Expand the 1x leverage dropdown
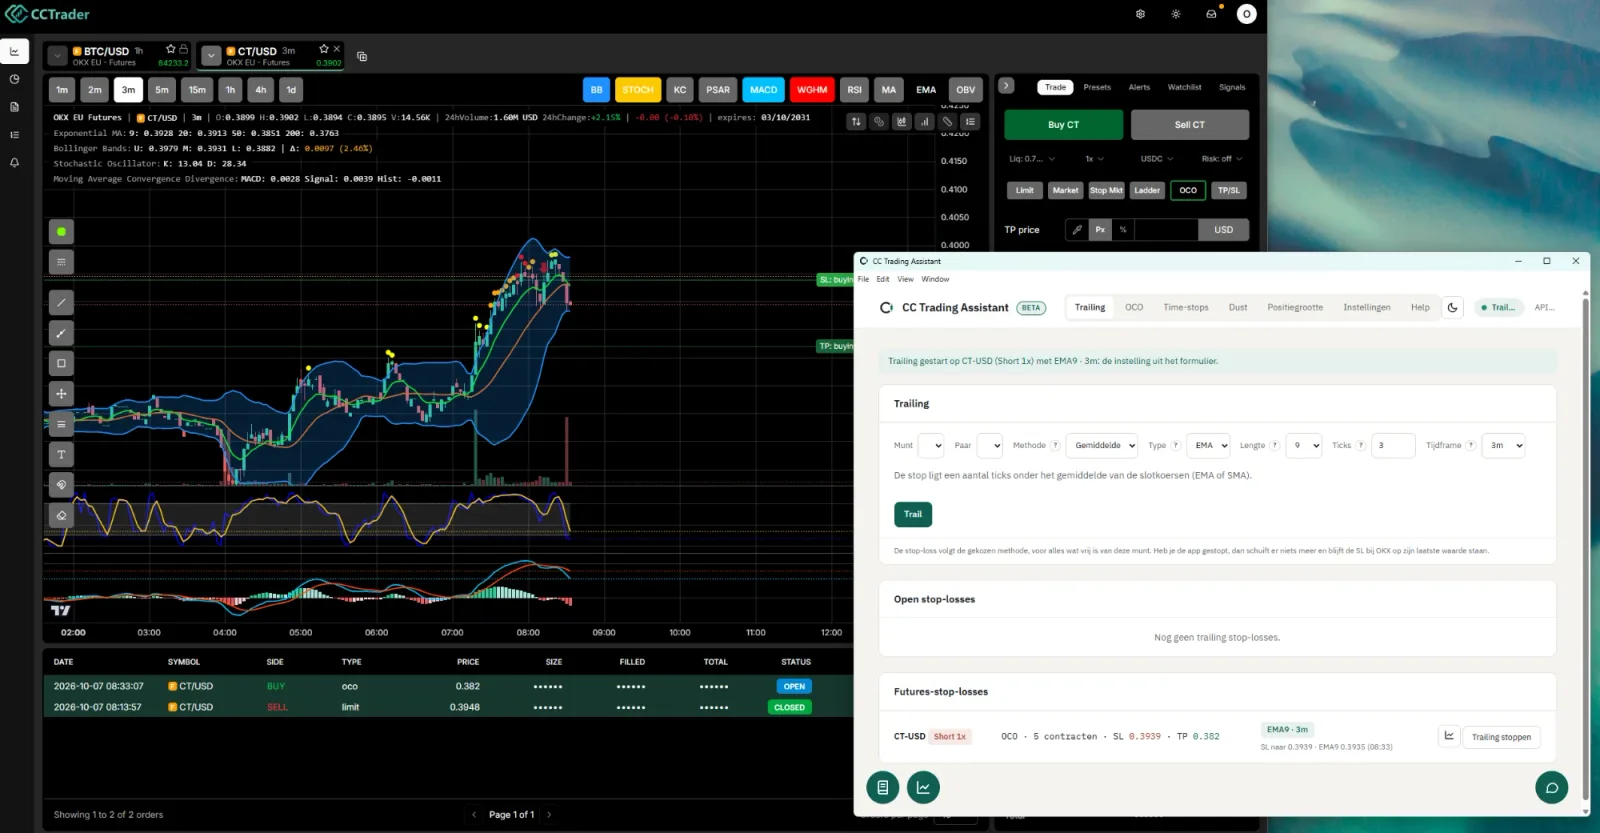Image resolution: width=1600 pixels, height=833 pixels. pos(1094,159)
